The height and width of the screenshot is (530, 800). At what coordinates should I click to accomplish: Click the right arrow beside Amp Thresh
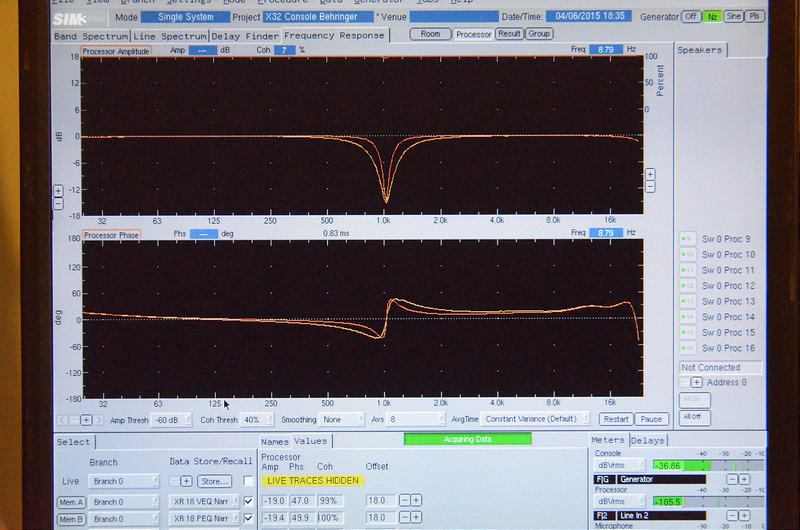pyautogui.click(x=98, y=420)
